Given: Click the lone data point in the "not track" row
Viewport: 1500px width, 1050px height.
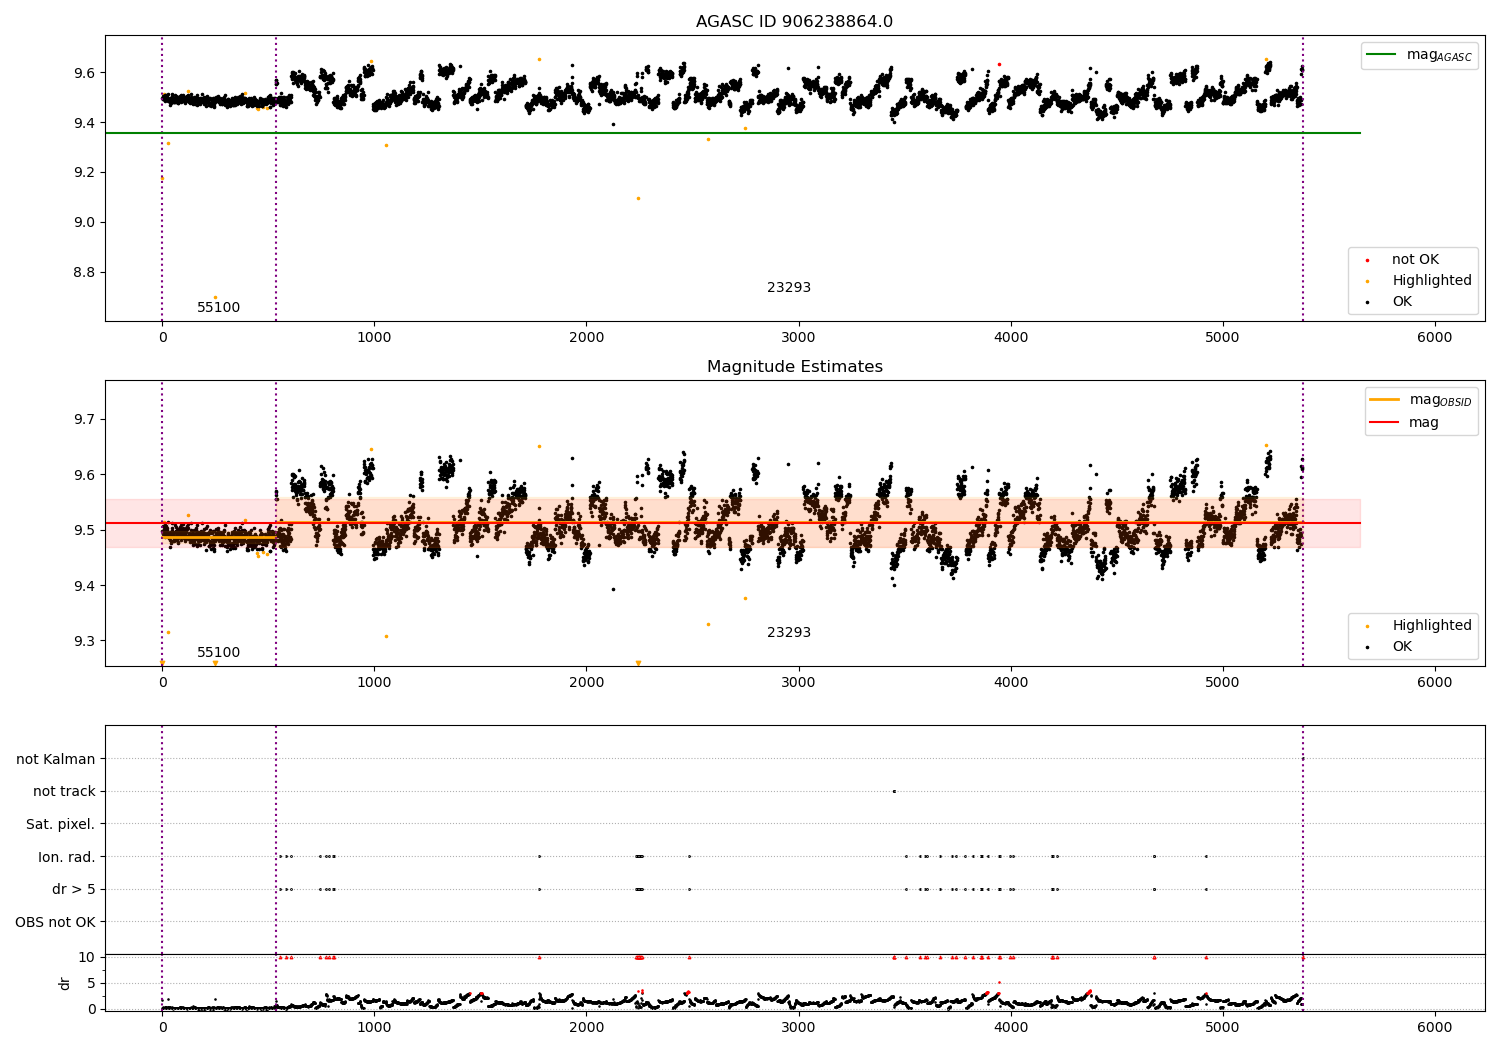Looking at the screenshot, I should click(x=894, y=791).
